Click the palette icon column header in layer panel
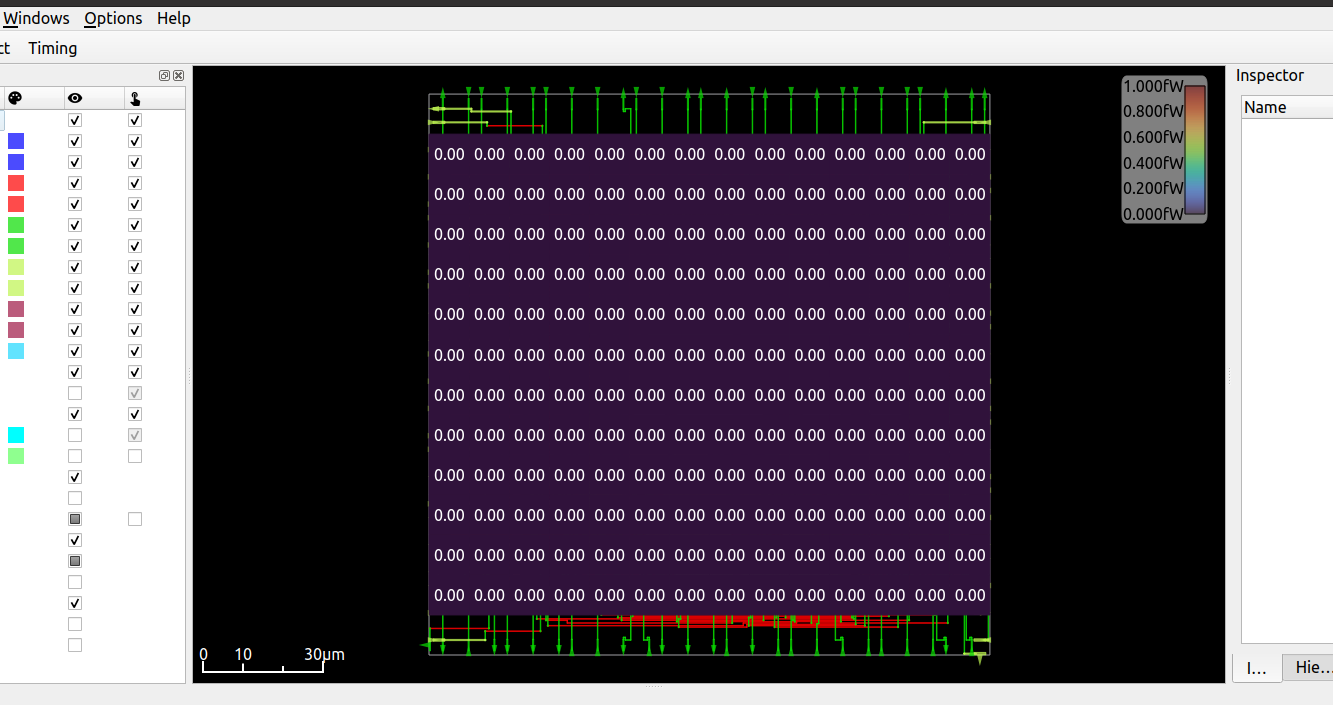Screen dimensions: 1333x705 pos(14,97)
